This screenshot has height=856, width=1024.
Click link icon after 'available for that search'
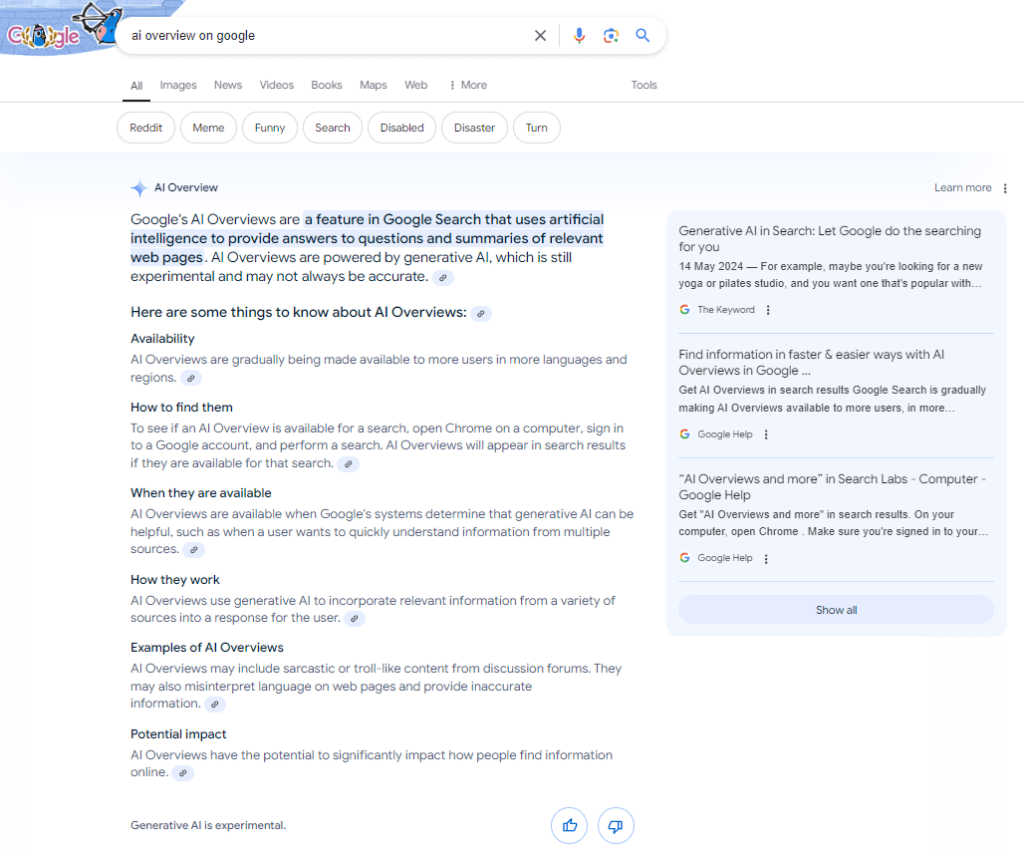tap(349, 464)
